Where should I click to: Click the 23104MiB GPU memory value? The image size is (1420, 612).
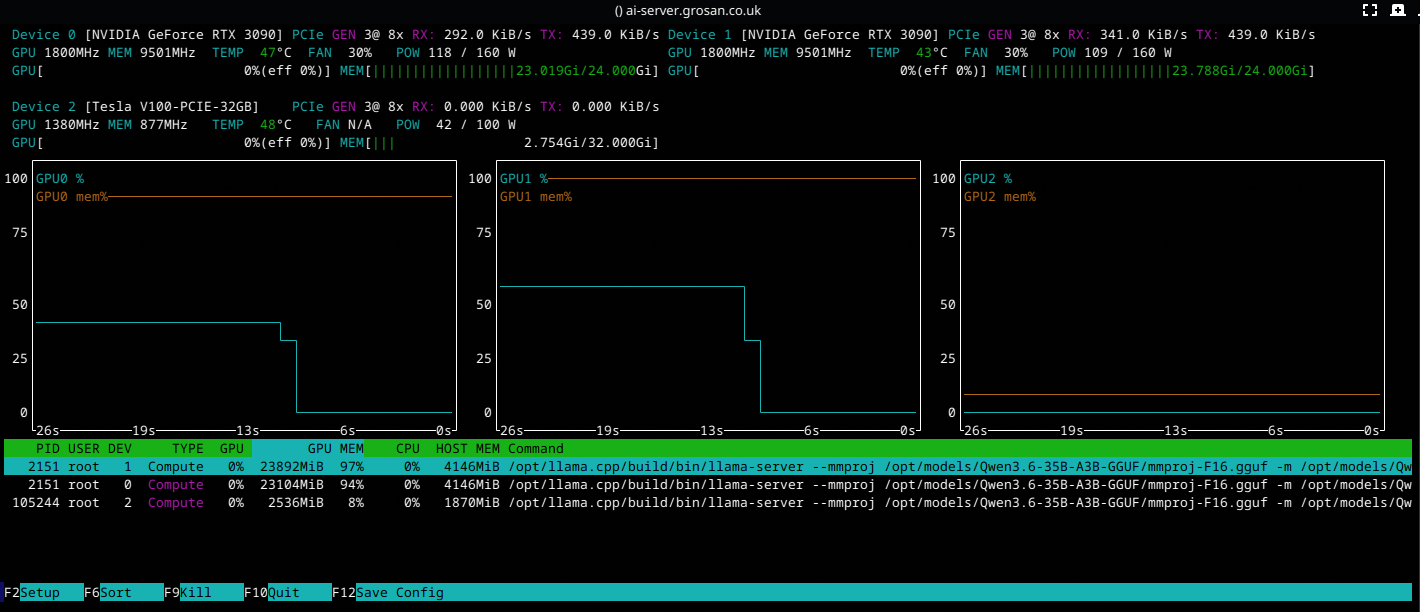click(292, 485)
